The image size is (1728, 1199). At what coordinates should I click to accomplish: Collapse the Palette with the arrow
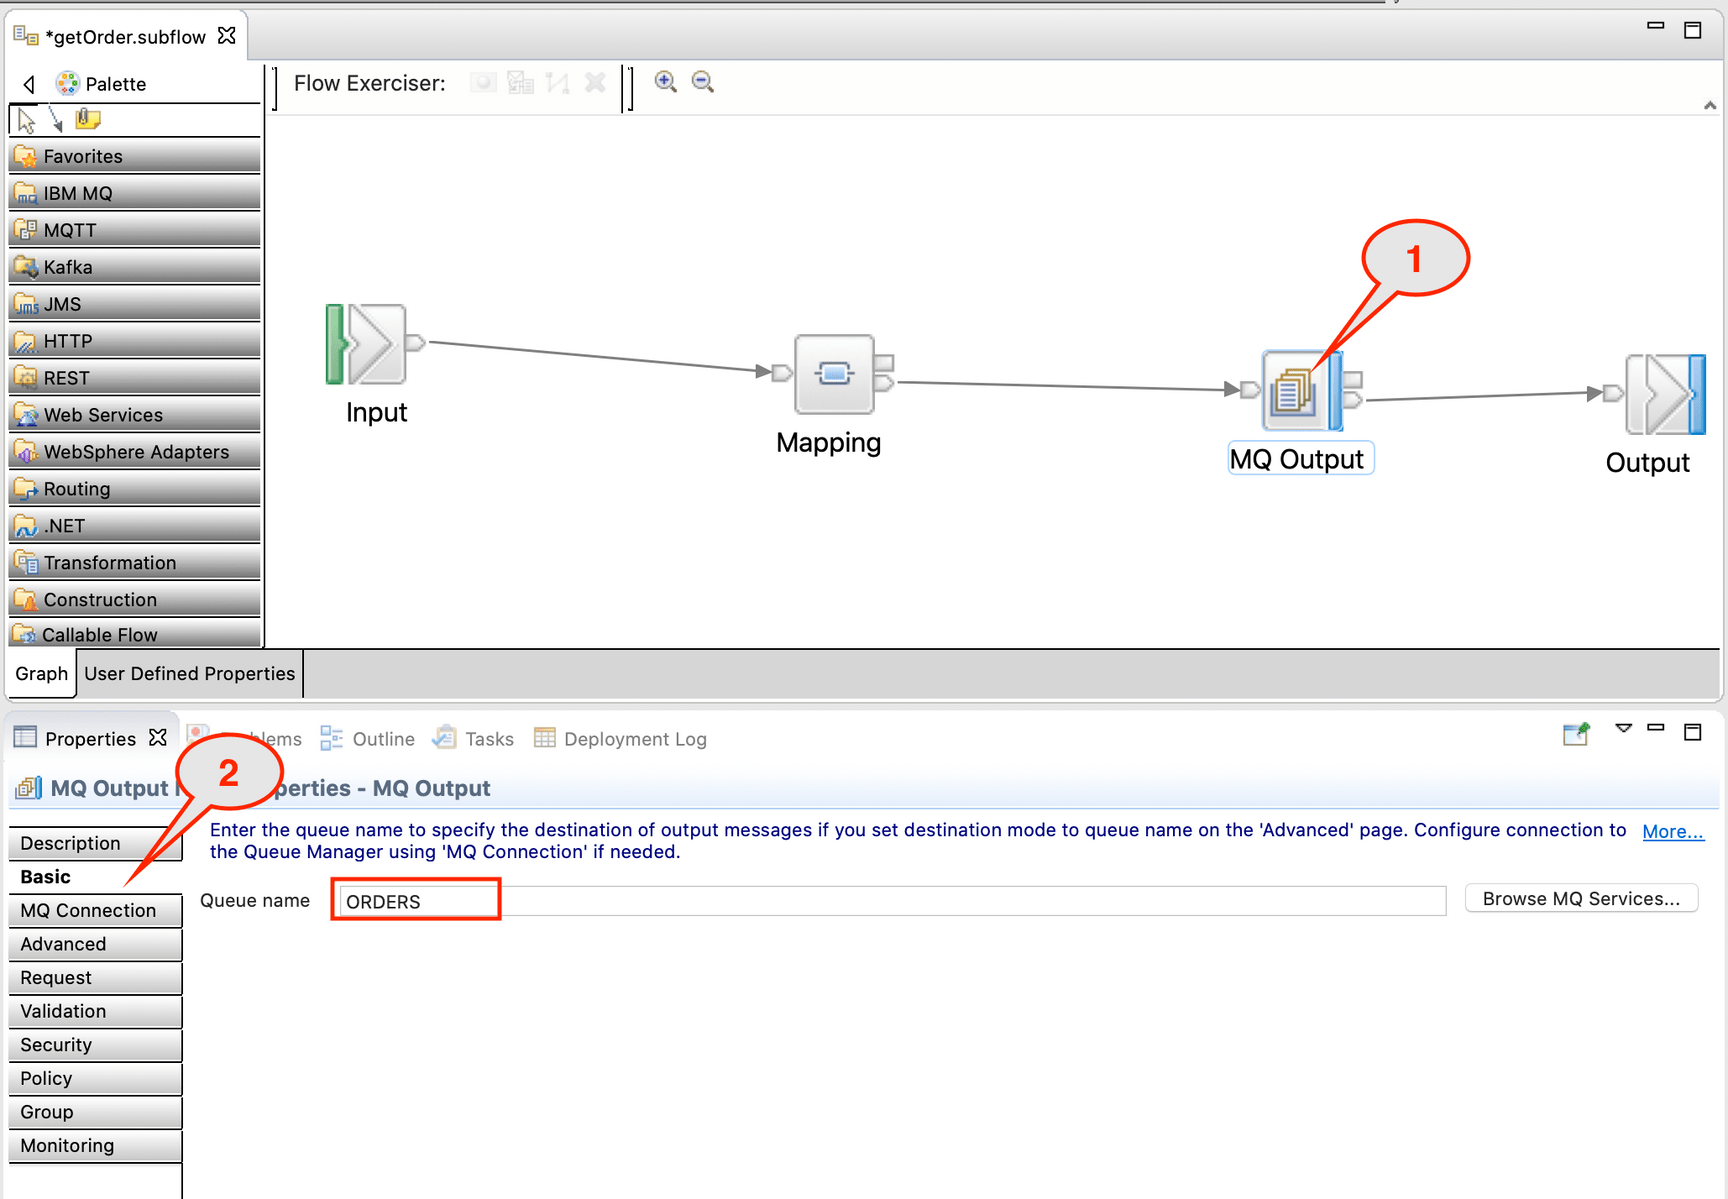coord(28,84)
